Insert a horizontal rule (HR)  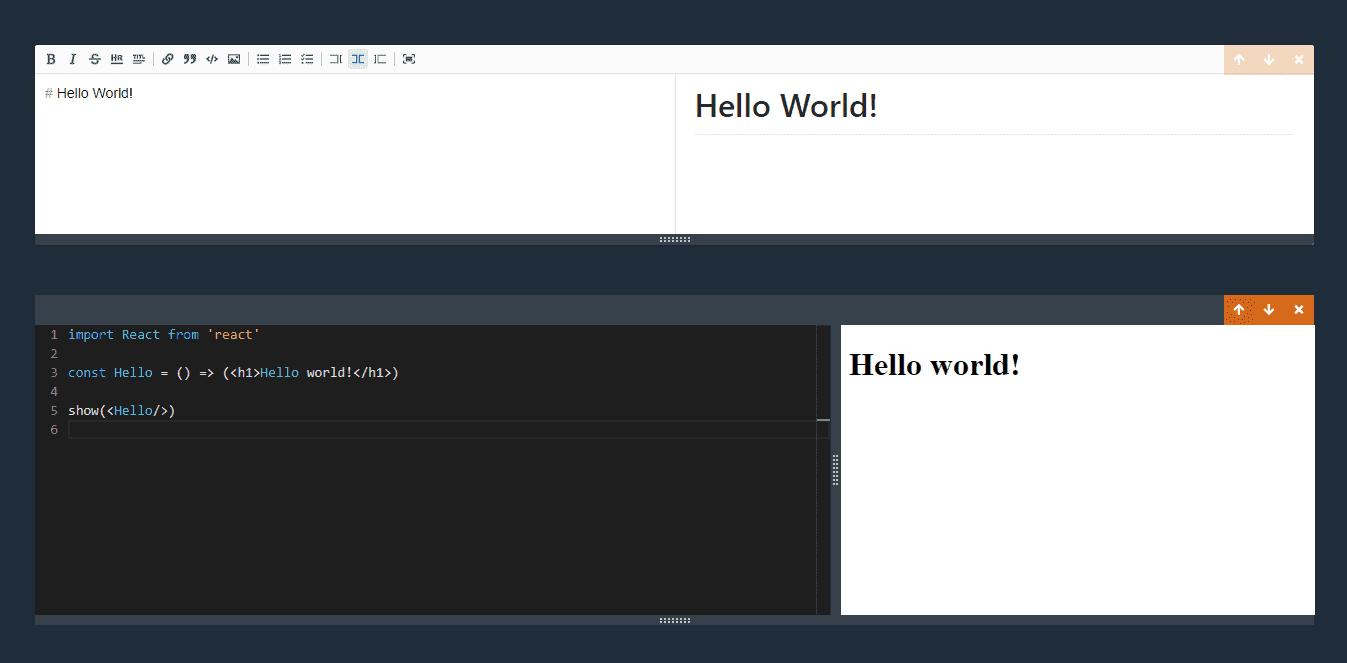click(117, 59)
